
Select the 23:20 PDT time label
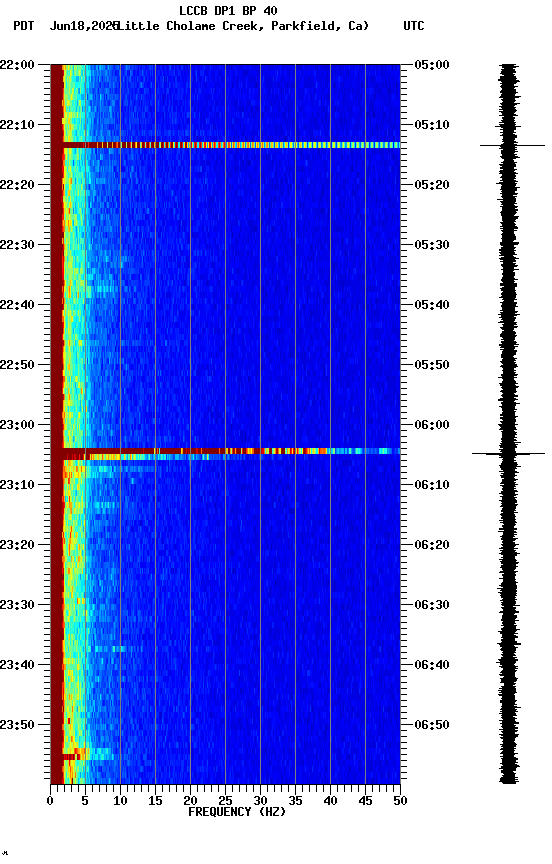tap(17, 546)
